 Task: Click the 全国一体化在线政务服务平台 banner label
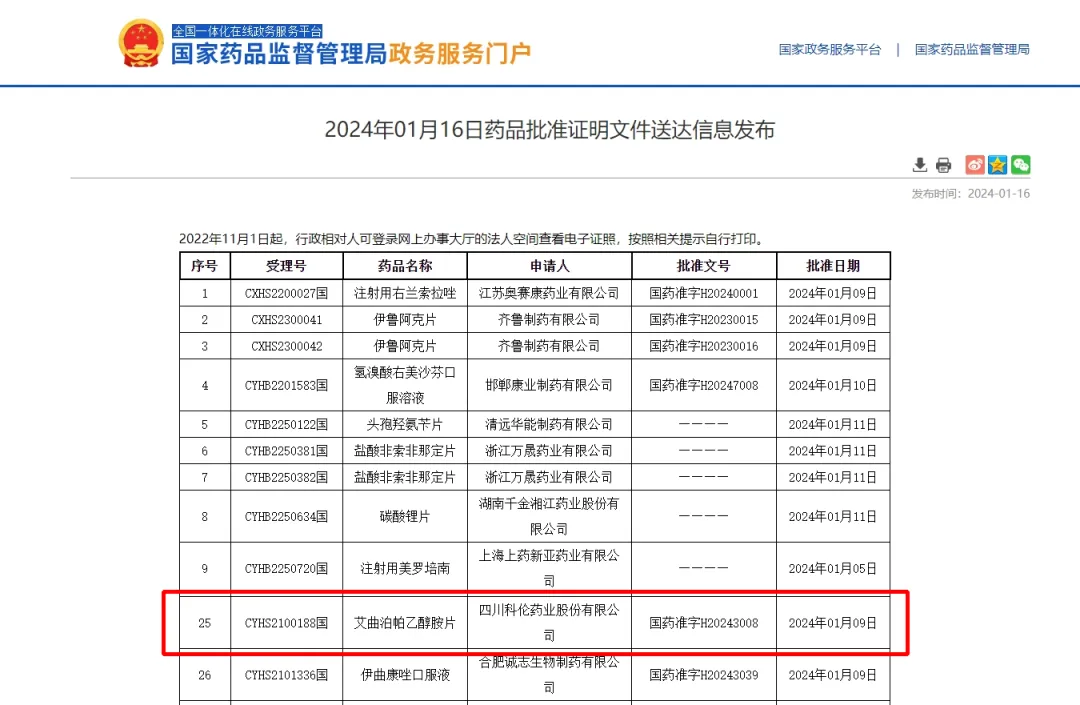pos(247,31)
